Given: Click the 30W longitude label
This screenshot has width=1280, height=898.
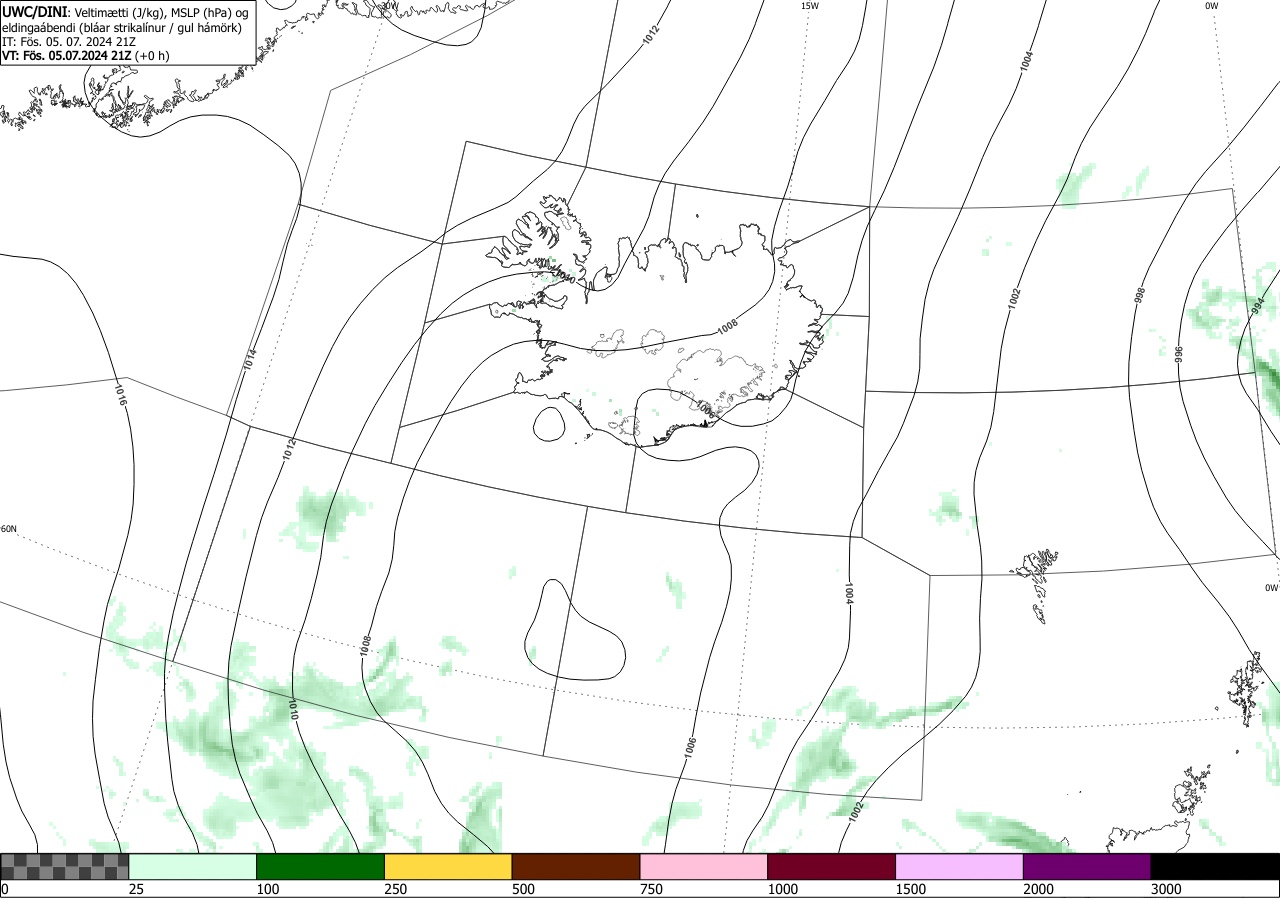Looking at the screenshot, I should [389, 5].
